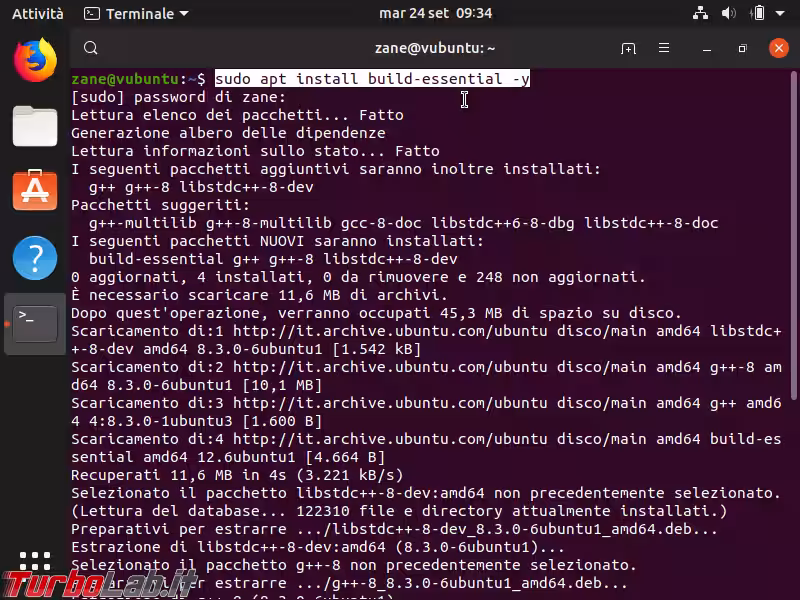Open the terminal hamburger menu

(x=664, y=48)
